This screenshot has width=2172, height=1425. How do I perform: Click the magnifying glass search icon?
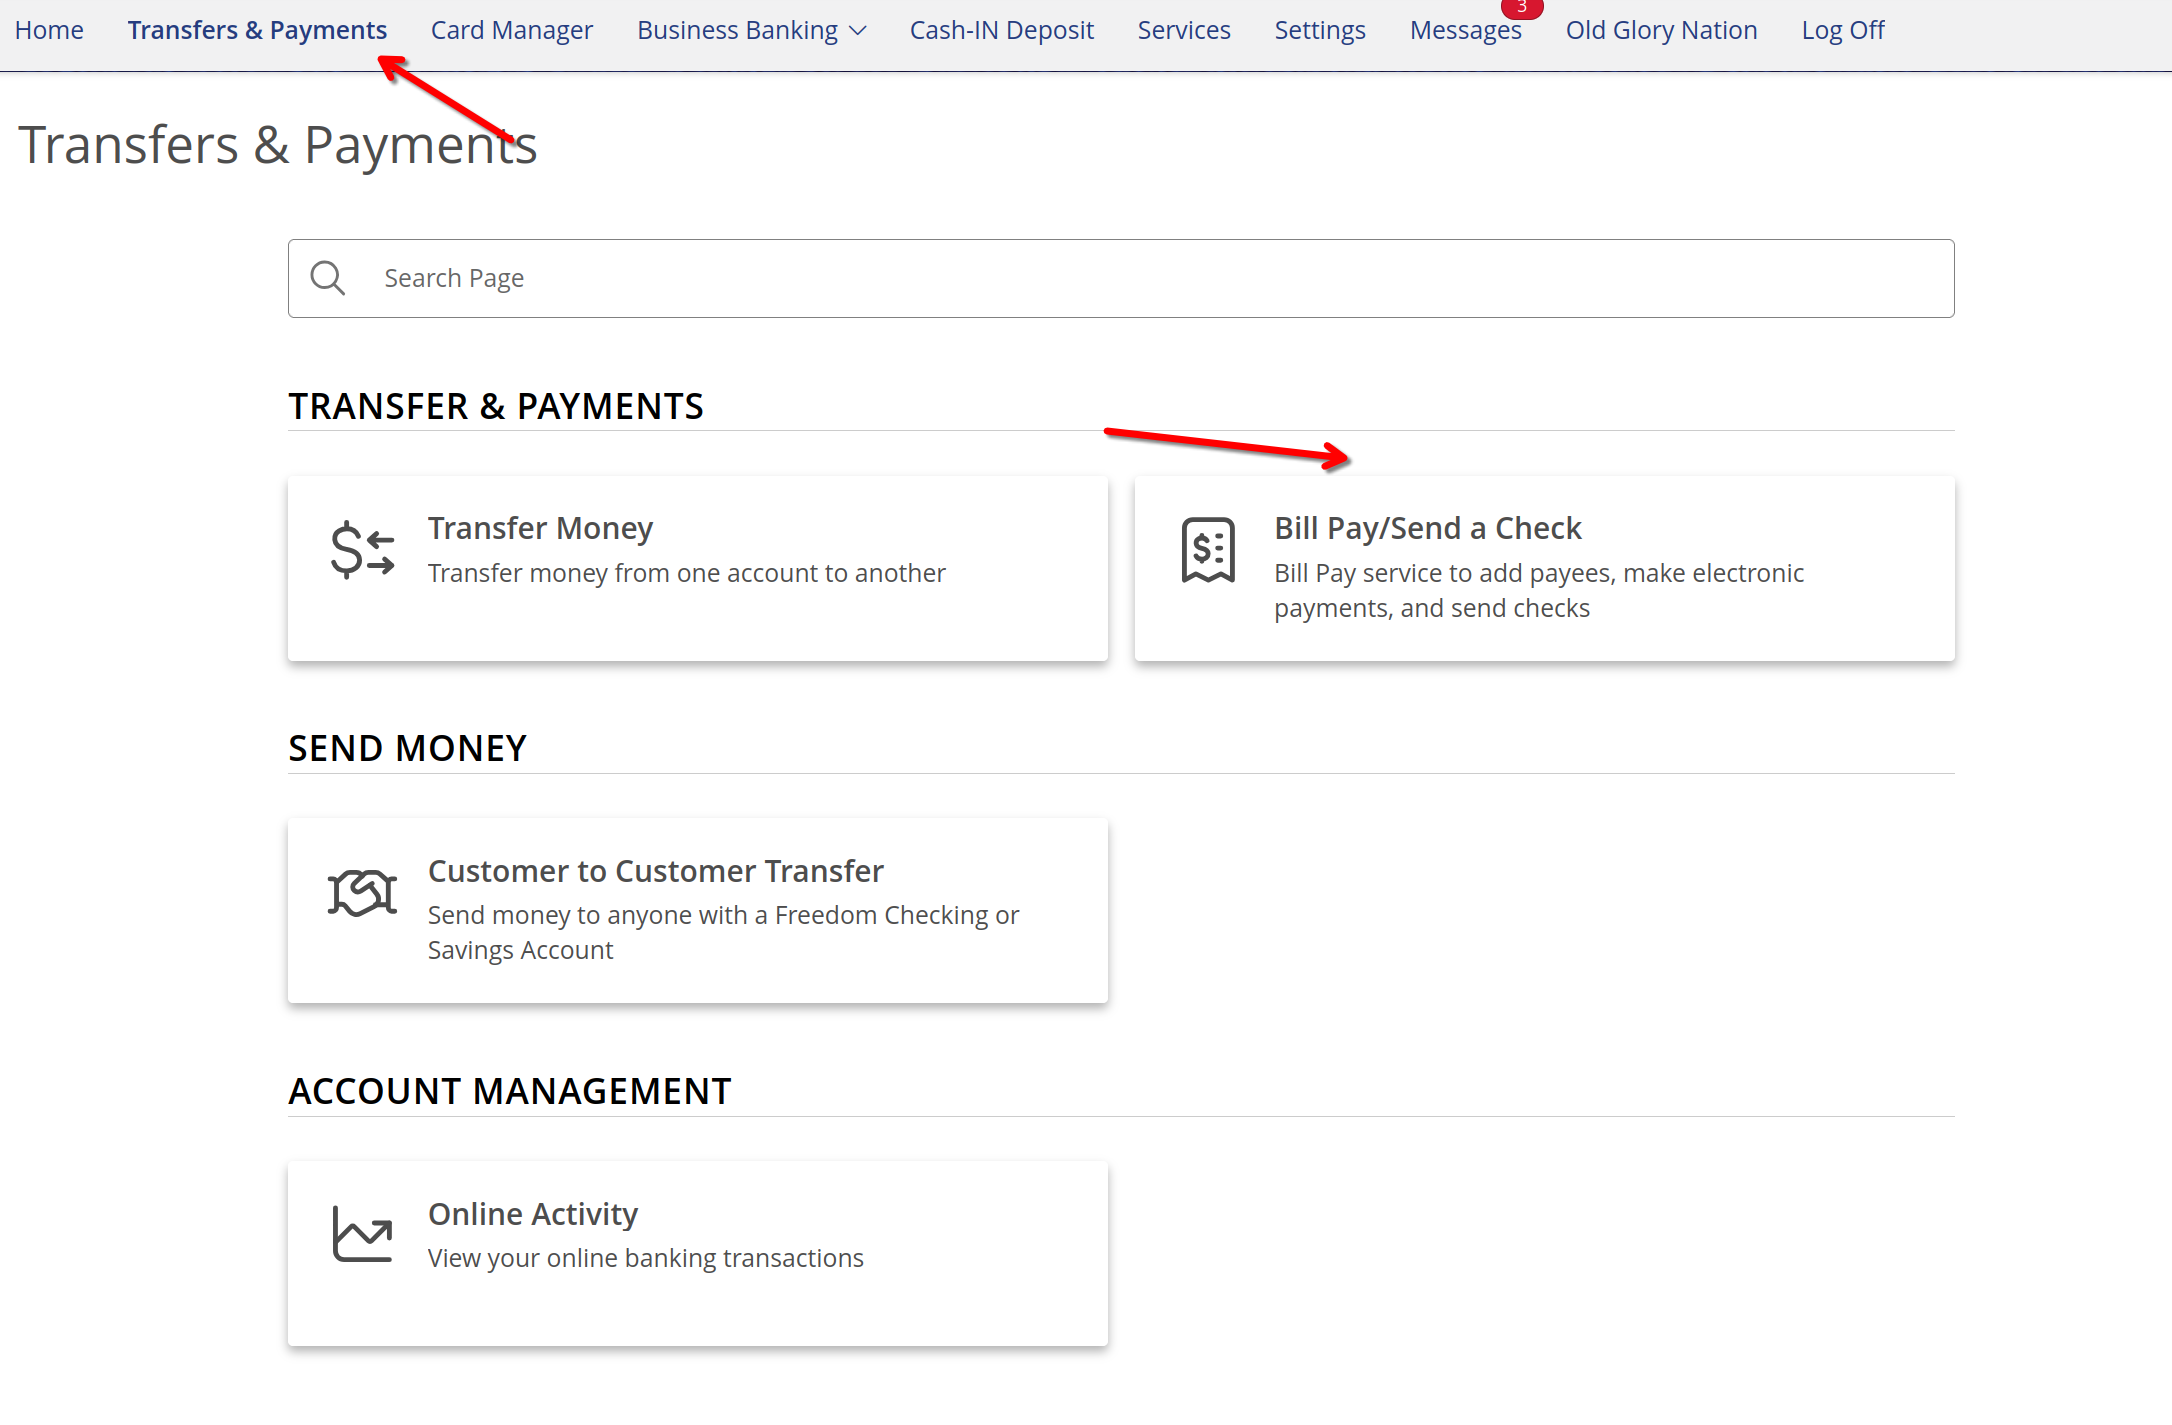click(x=327, y=278)
